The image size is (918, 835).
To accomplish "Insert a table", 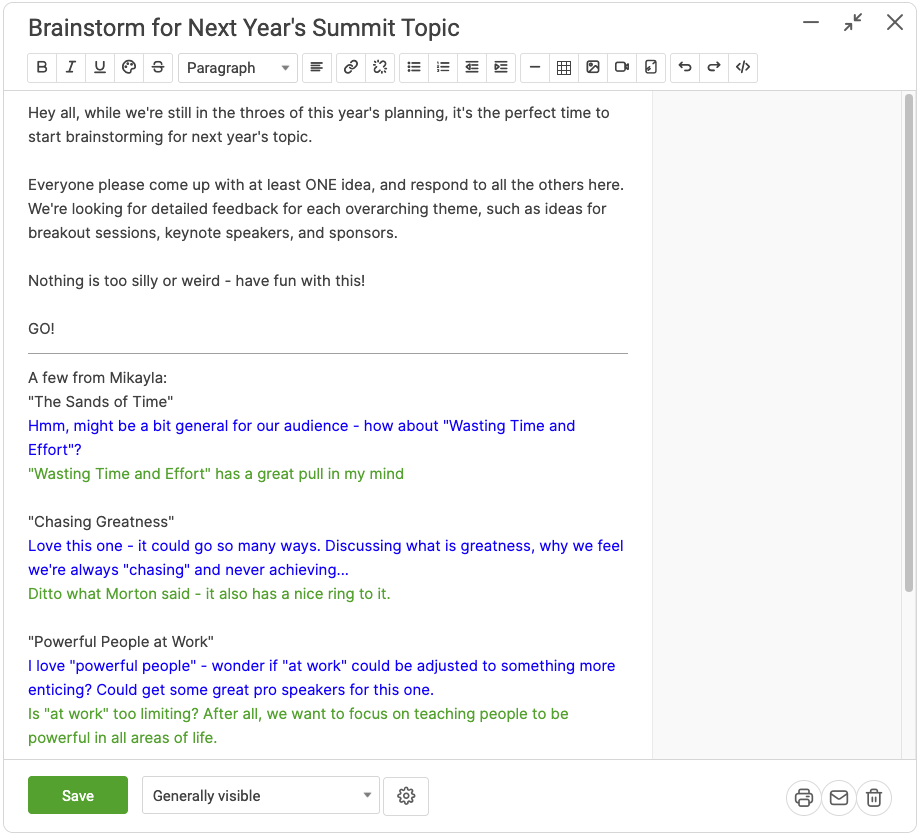I will tap(564, 68).
